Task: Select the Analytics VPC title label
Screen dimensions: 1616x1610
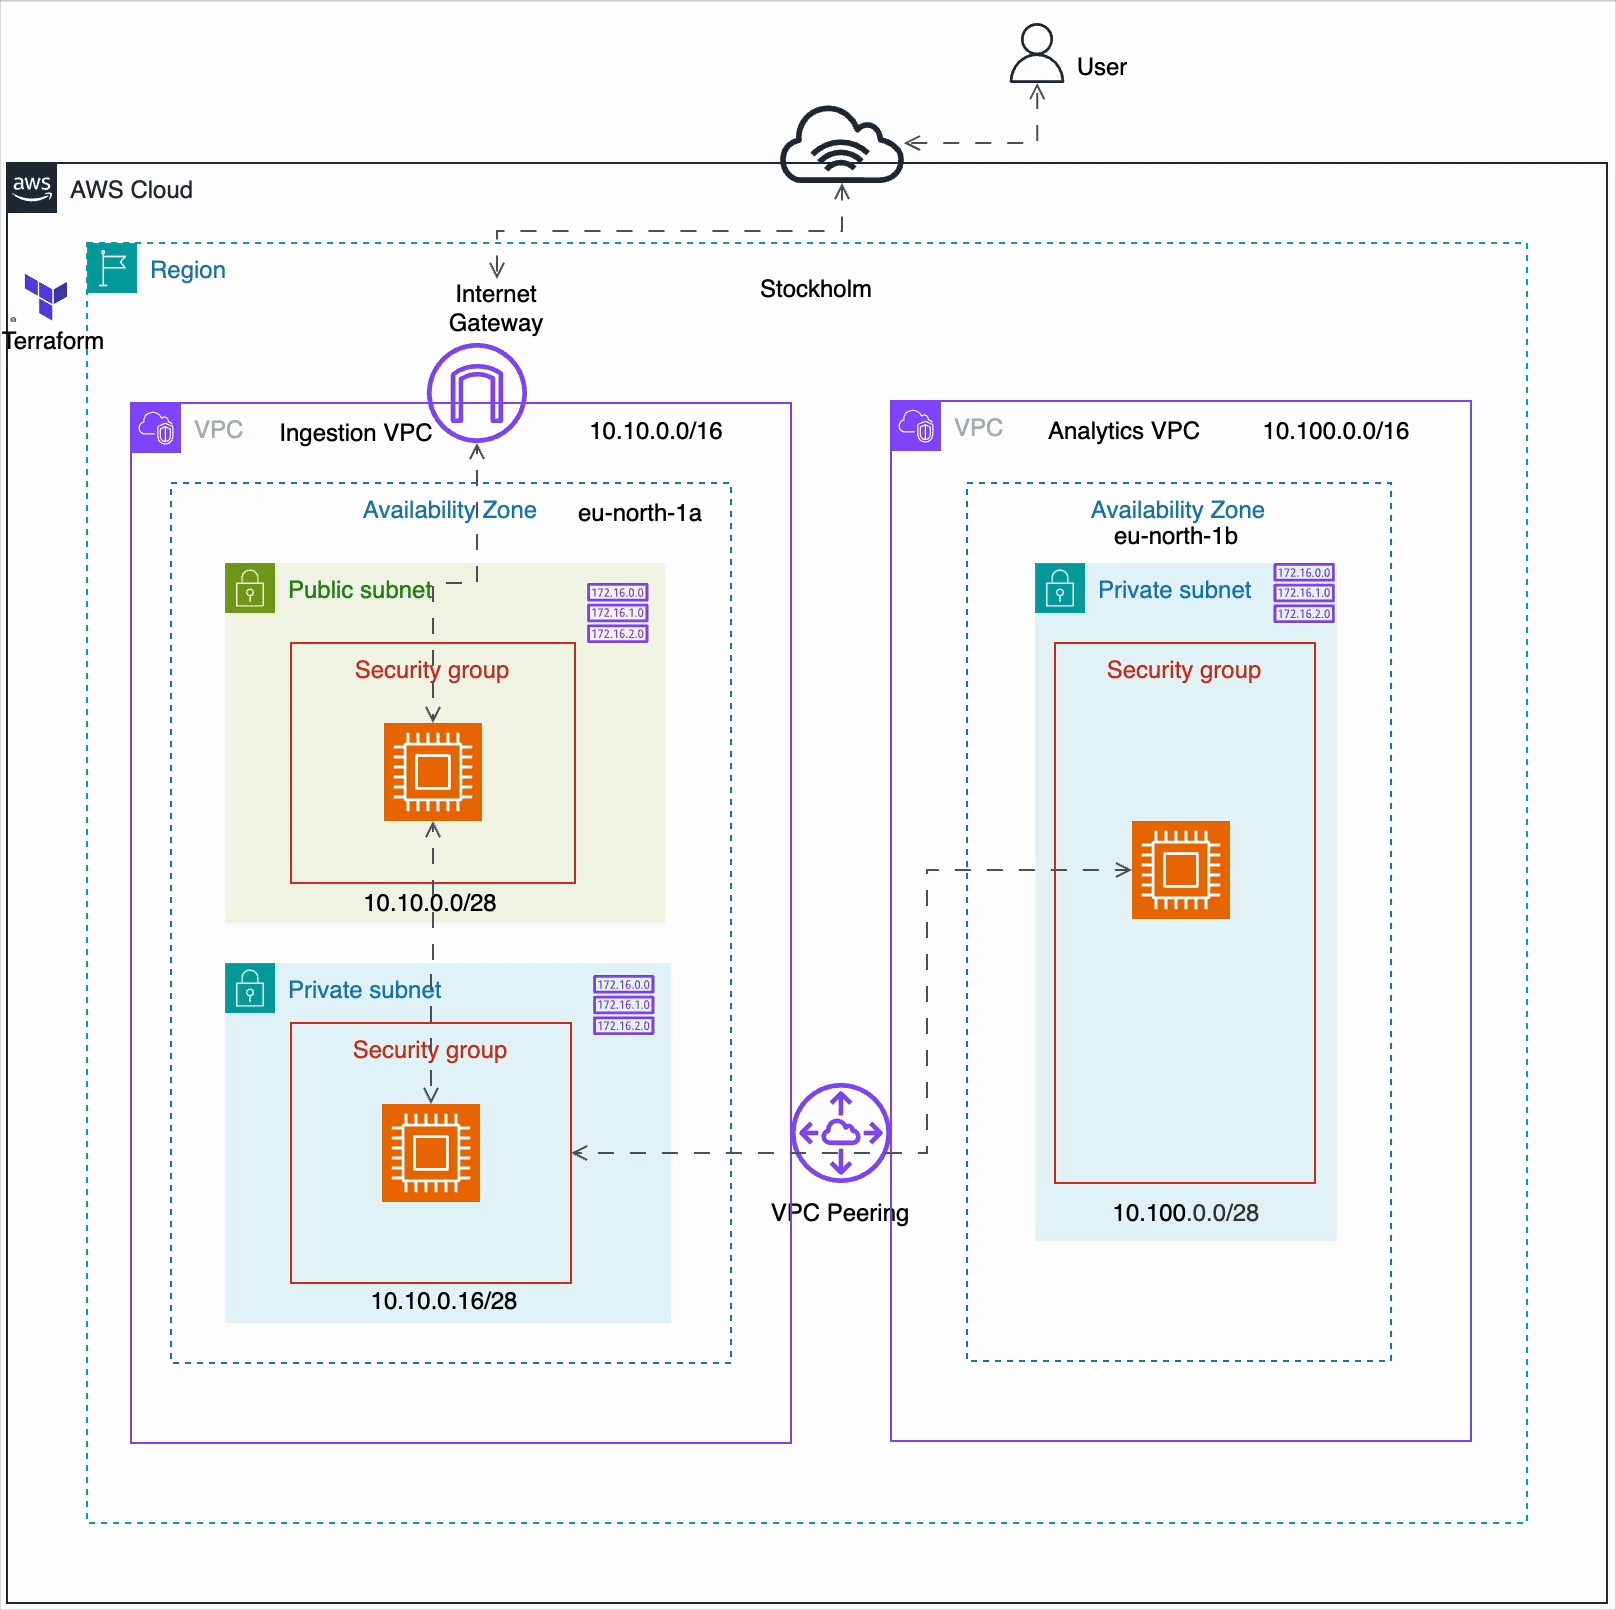Action: (x=1122, y=431)
